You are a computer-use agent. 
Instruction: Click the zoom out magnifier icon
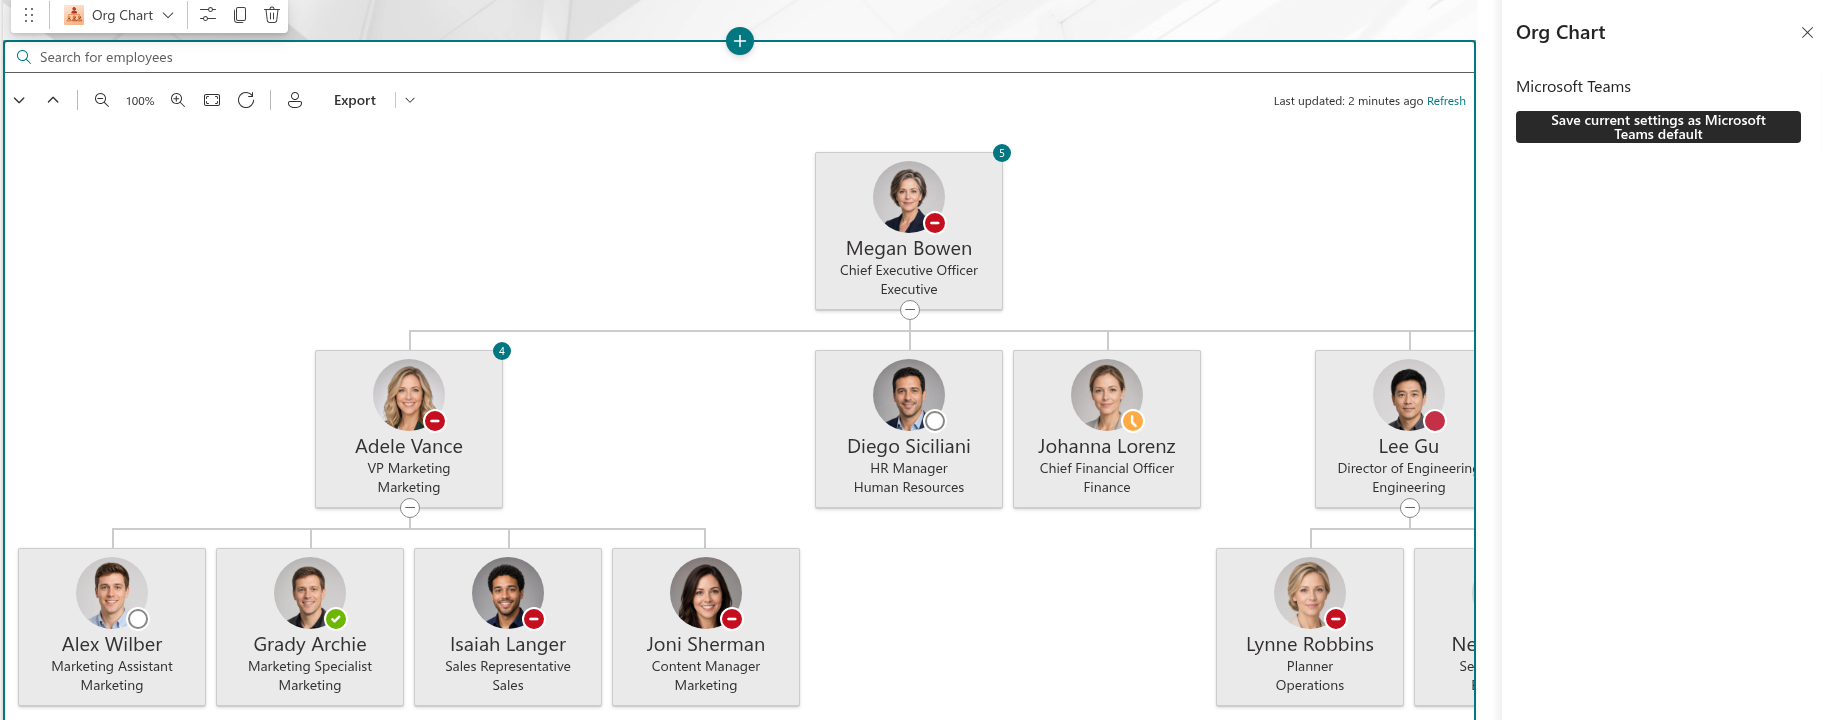click(102, 100)
